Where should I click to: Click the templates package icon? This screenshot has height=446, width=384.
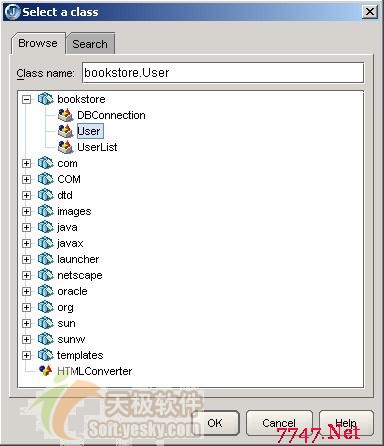[x=45, y=355]
